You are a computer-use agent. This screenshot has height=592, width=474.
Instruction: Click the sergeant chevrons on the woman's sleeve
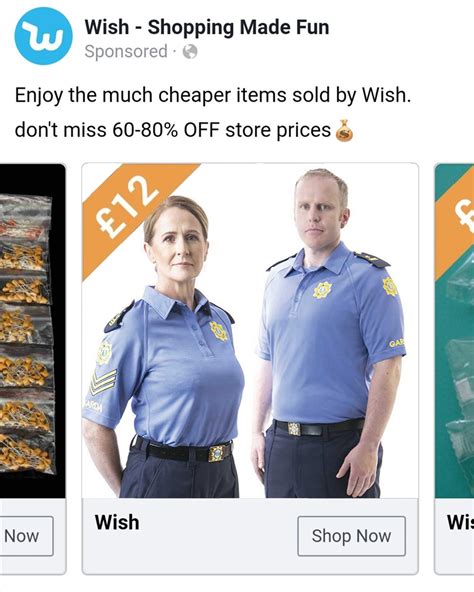pyautogui.click(x=102, y=382)
